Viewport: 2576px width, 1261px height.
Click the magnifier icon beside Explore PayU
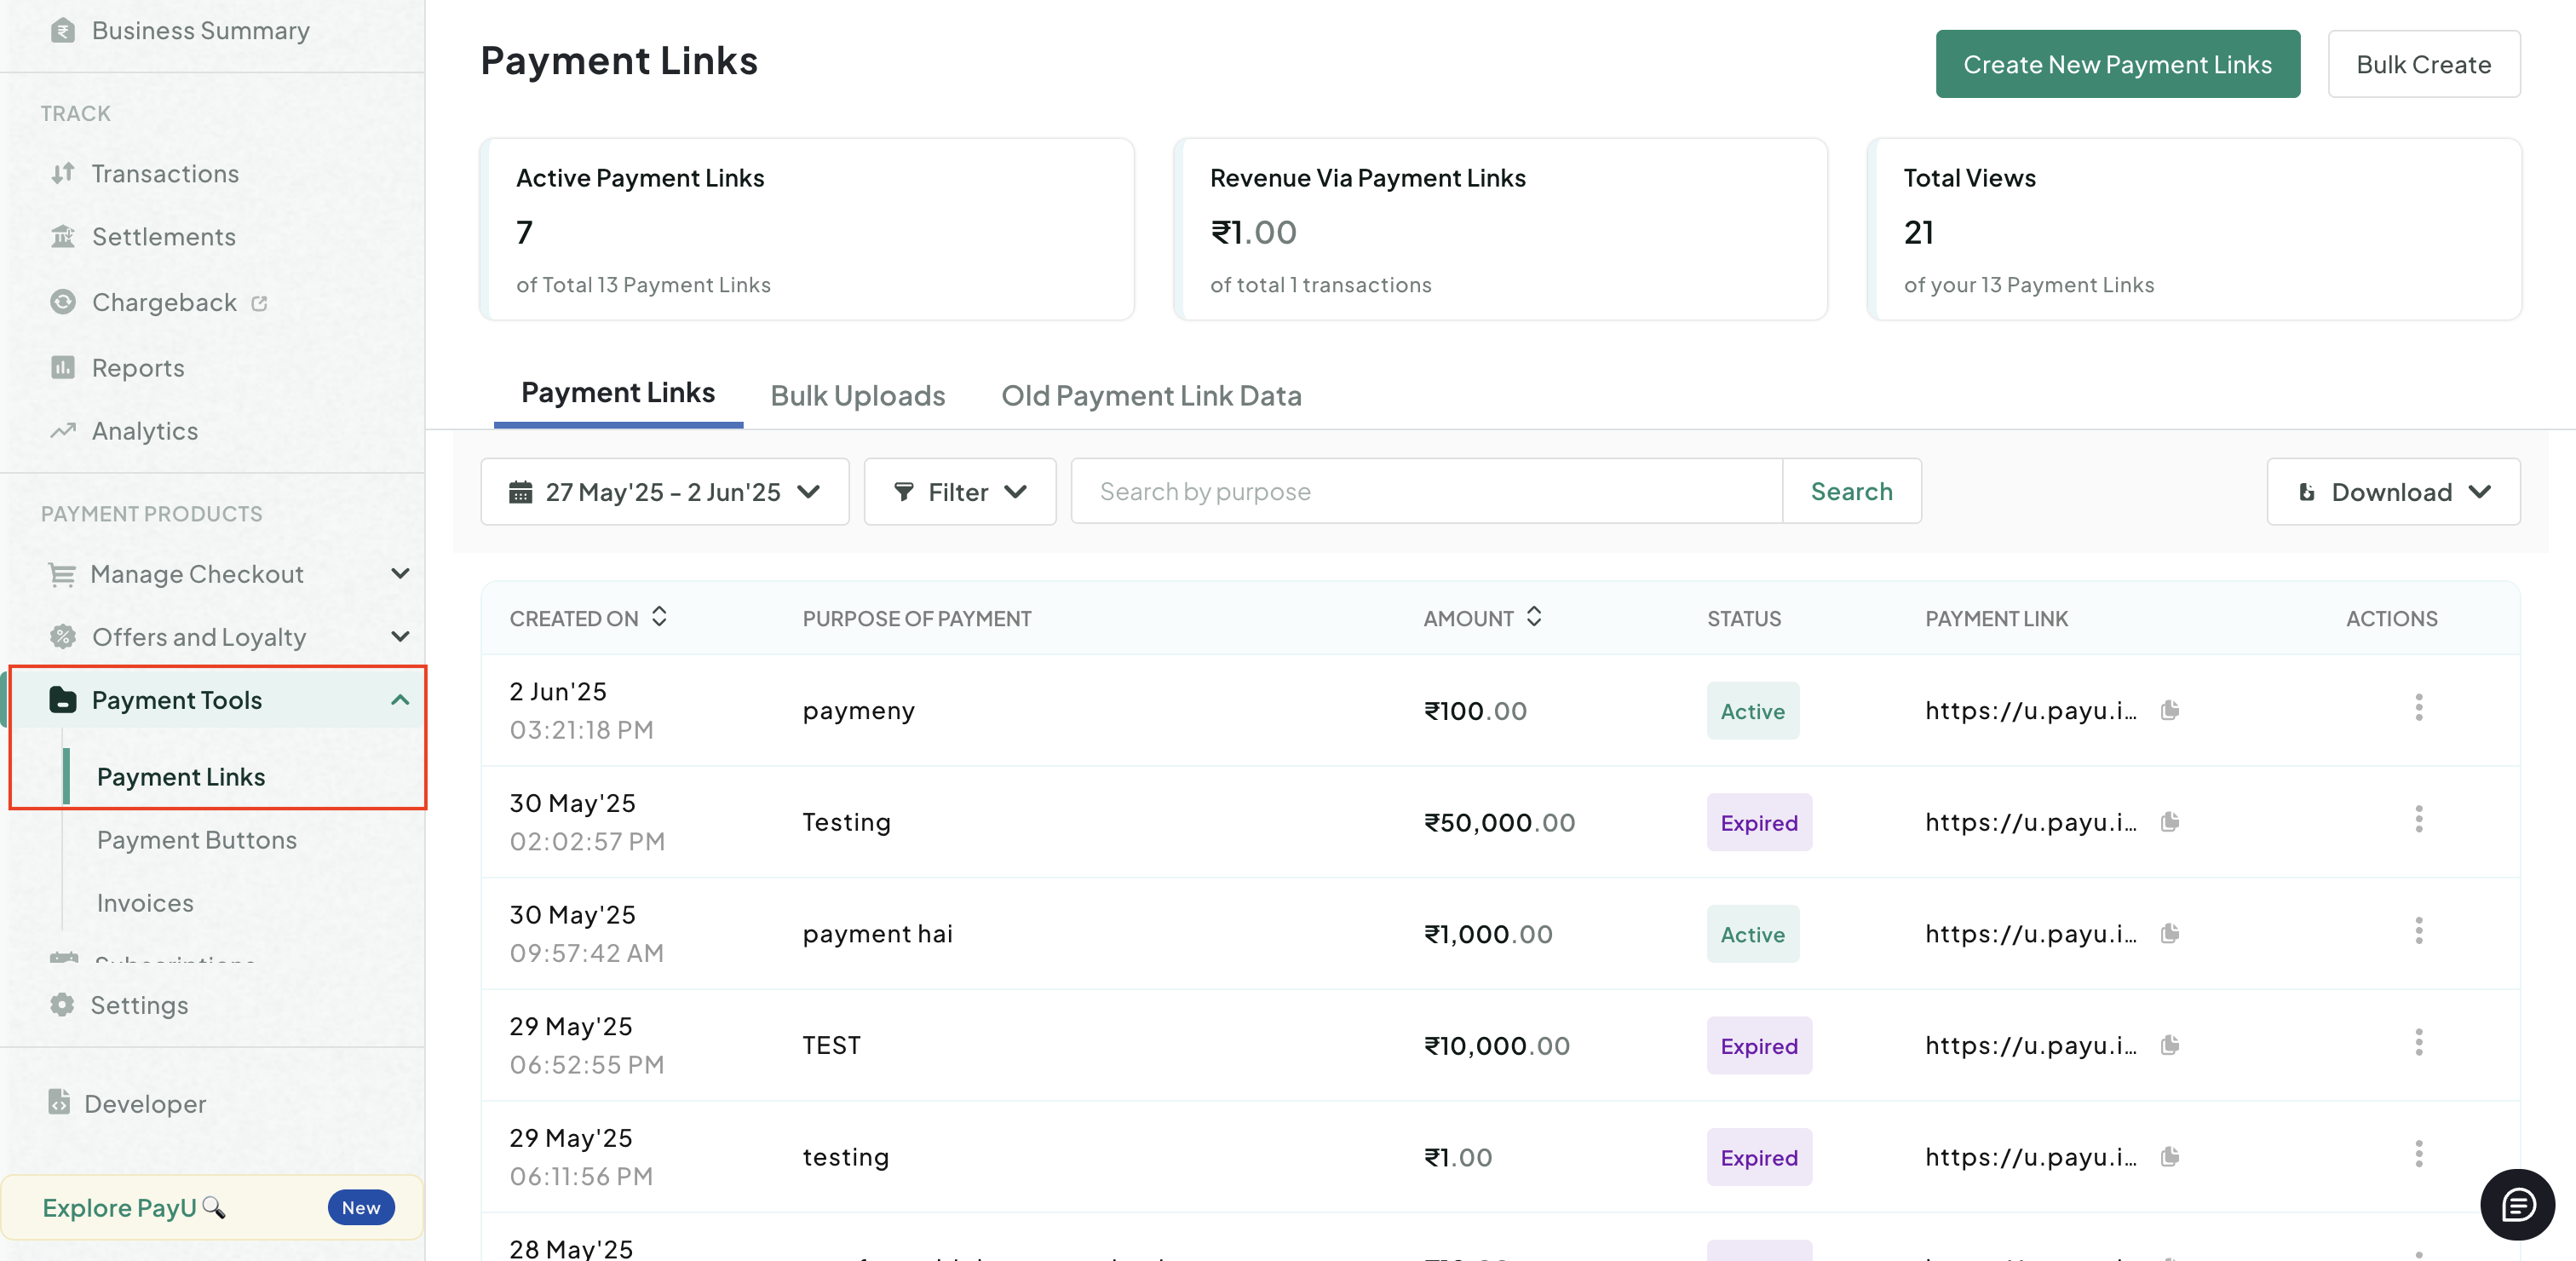213,1207
